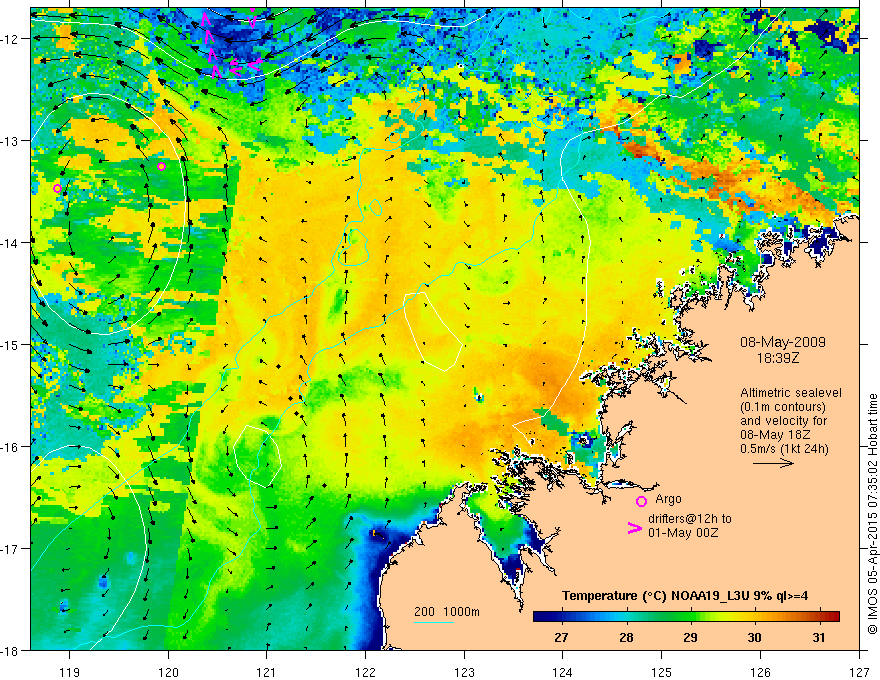Click the longitude axis label 121
The image size is (880, 680).
point(267,672)
